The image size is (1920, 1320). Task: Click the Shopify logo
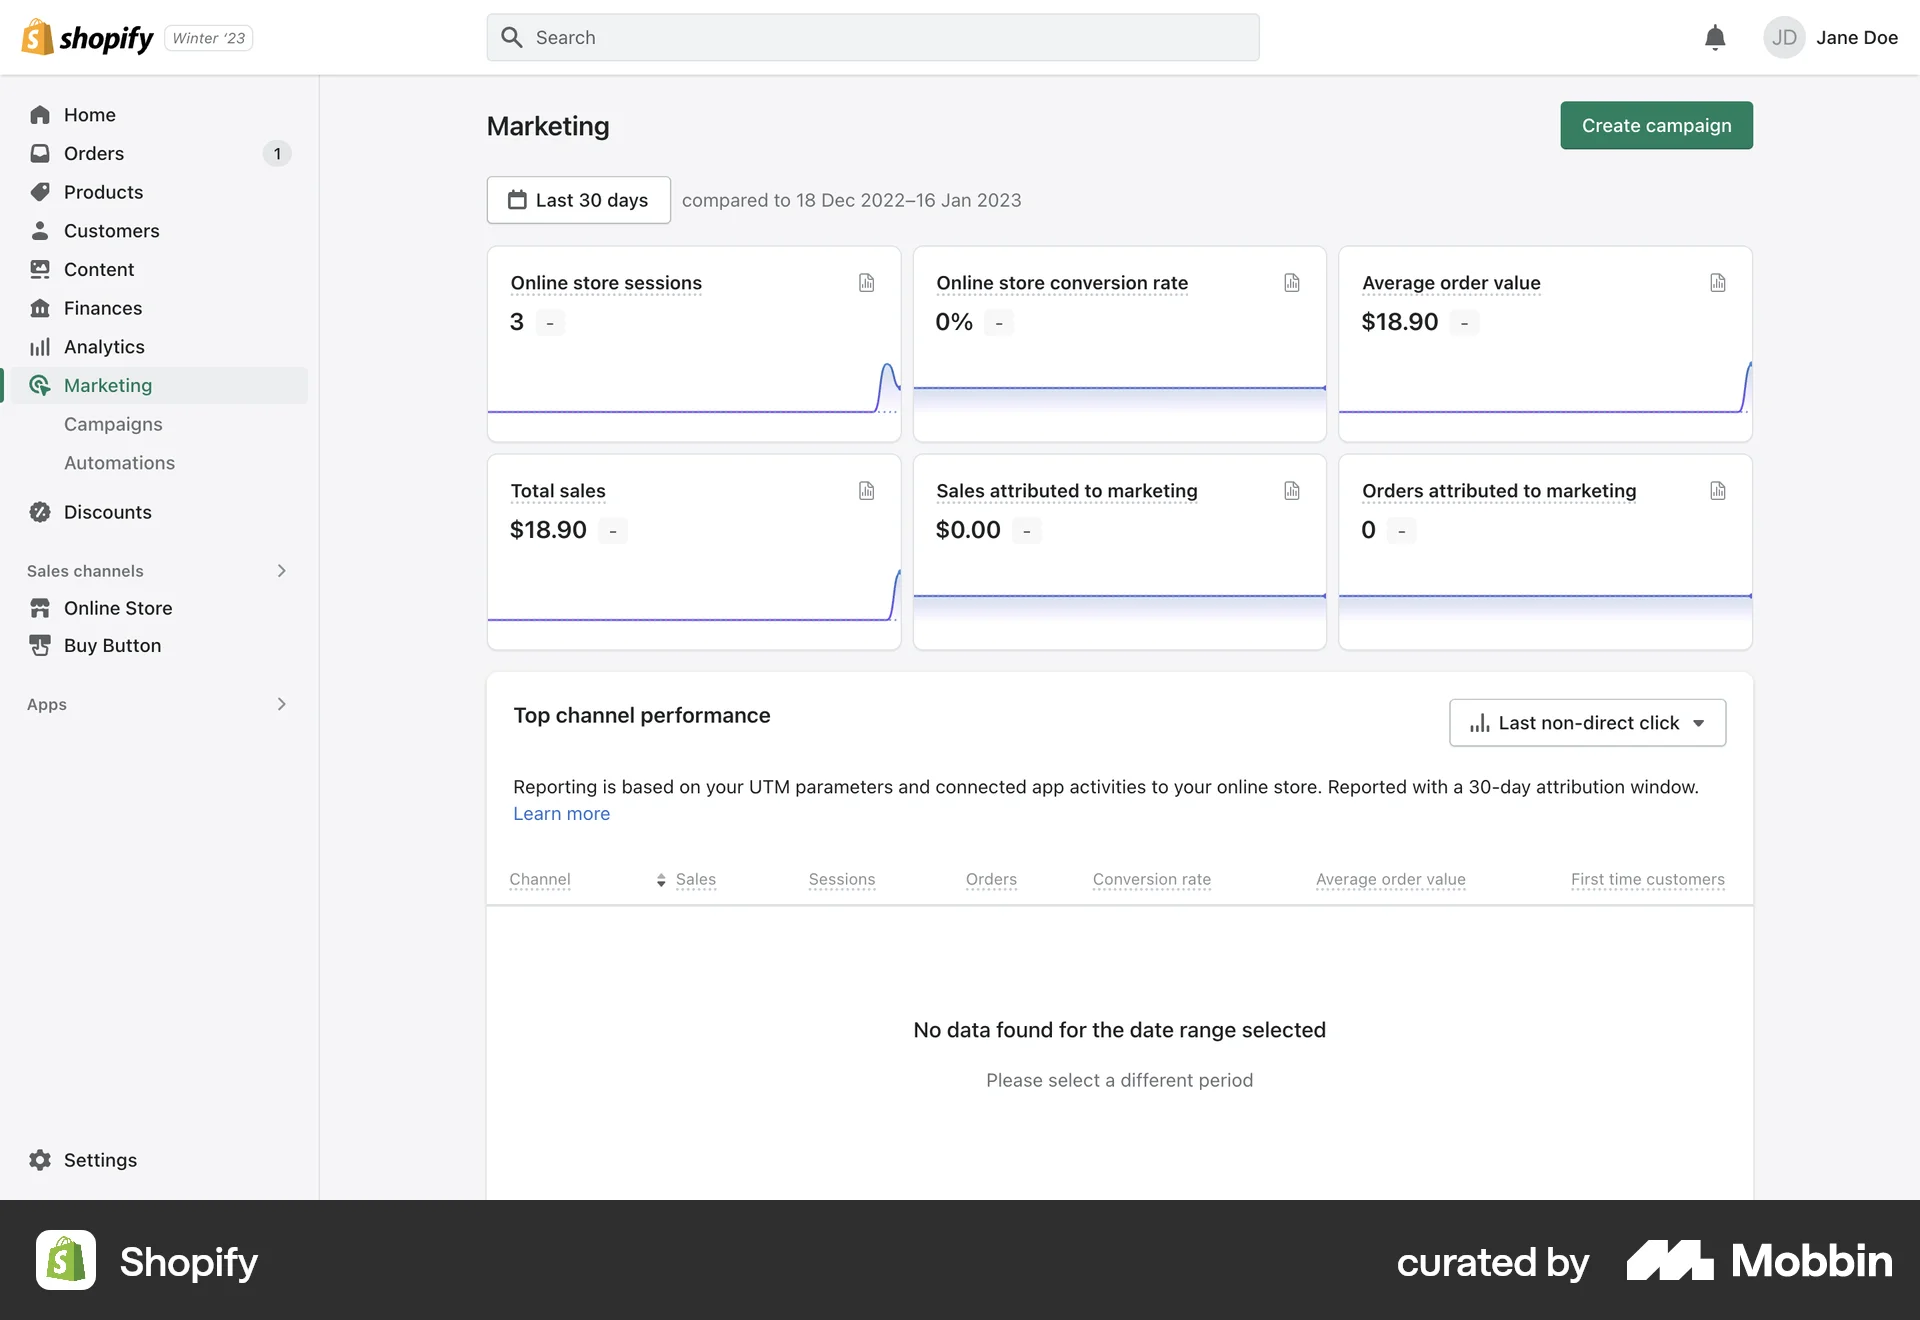coord(87,37)
